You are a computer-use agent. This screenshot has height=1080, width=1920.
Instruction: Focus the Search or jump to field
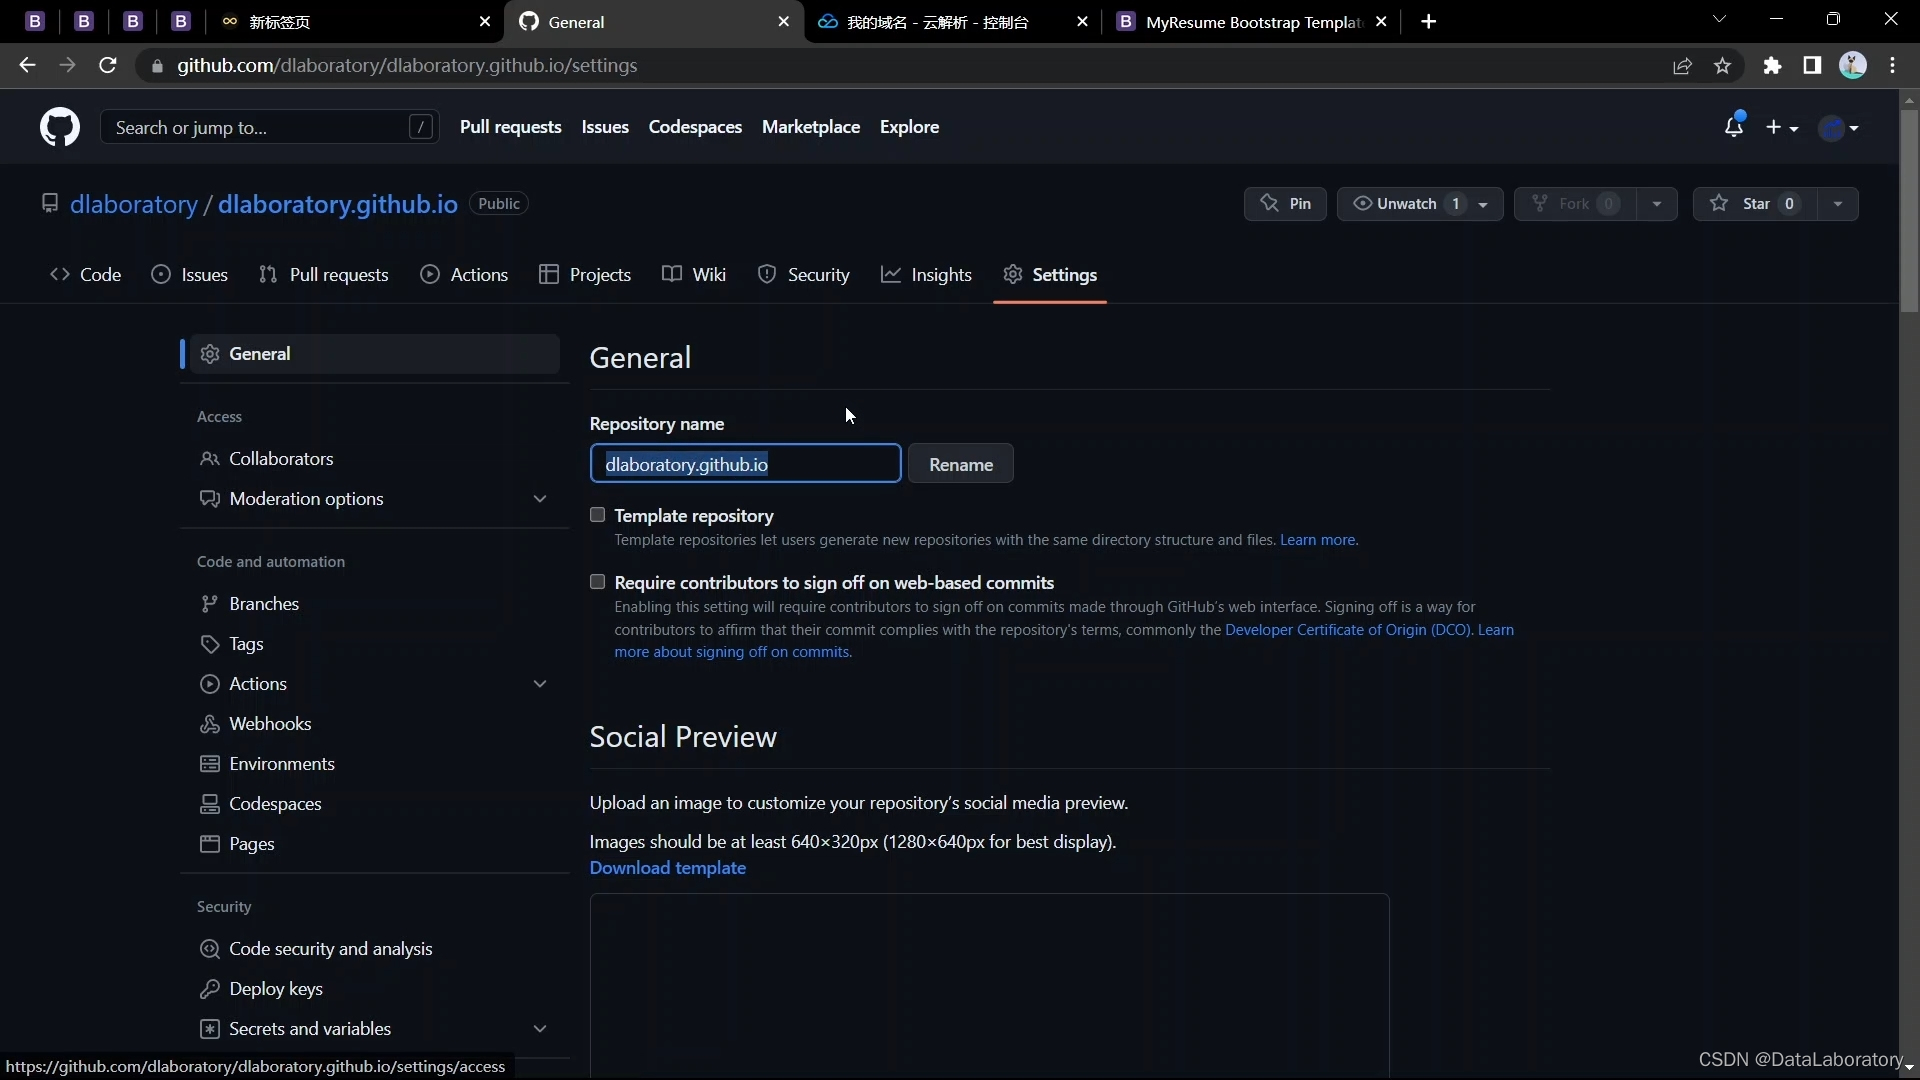[x=270, y=127]
